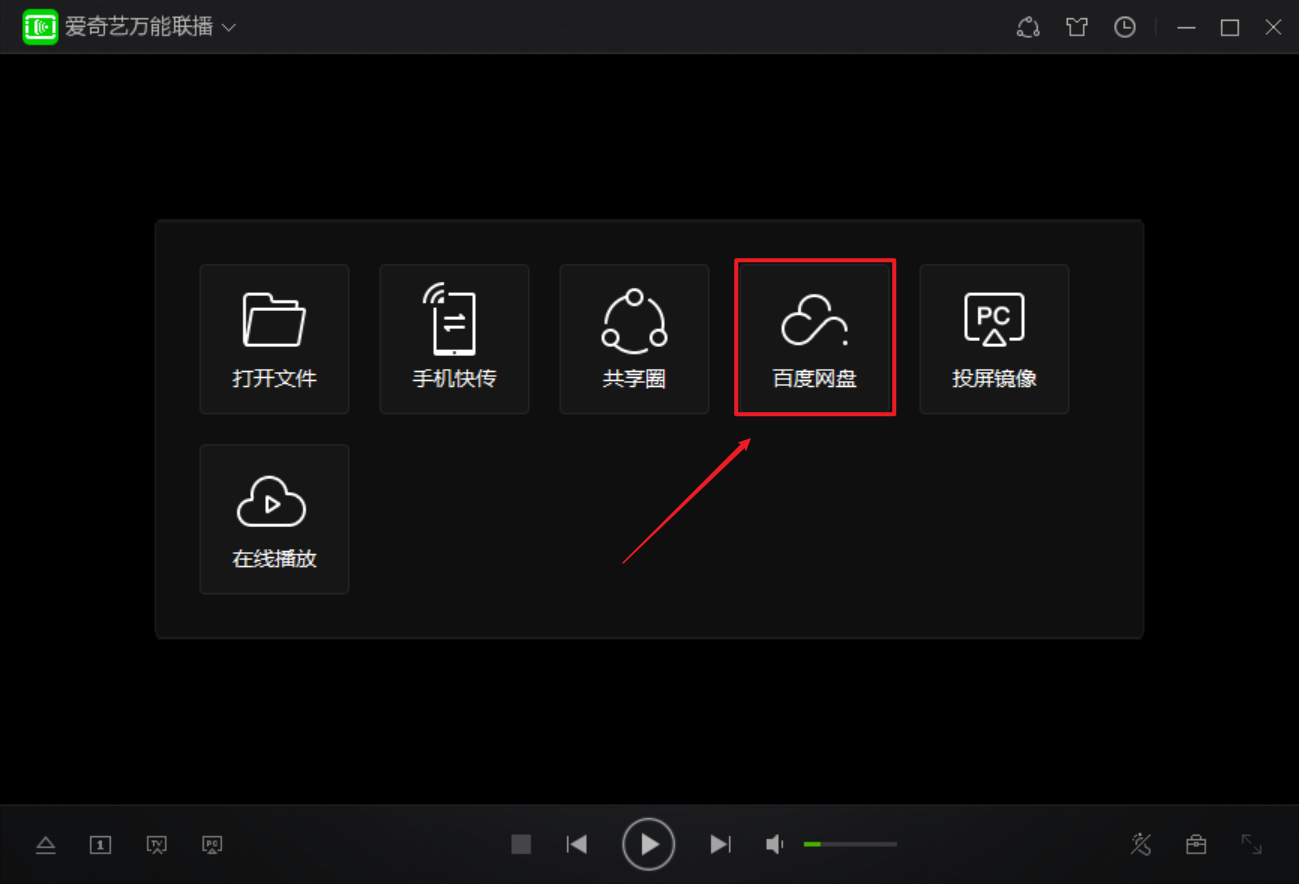Show play history clock icon
Viewport: 1299px width, 884px height.
pyautogui.click(x=1125, y=27)
